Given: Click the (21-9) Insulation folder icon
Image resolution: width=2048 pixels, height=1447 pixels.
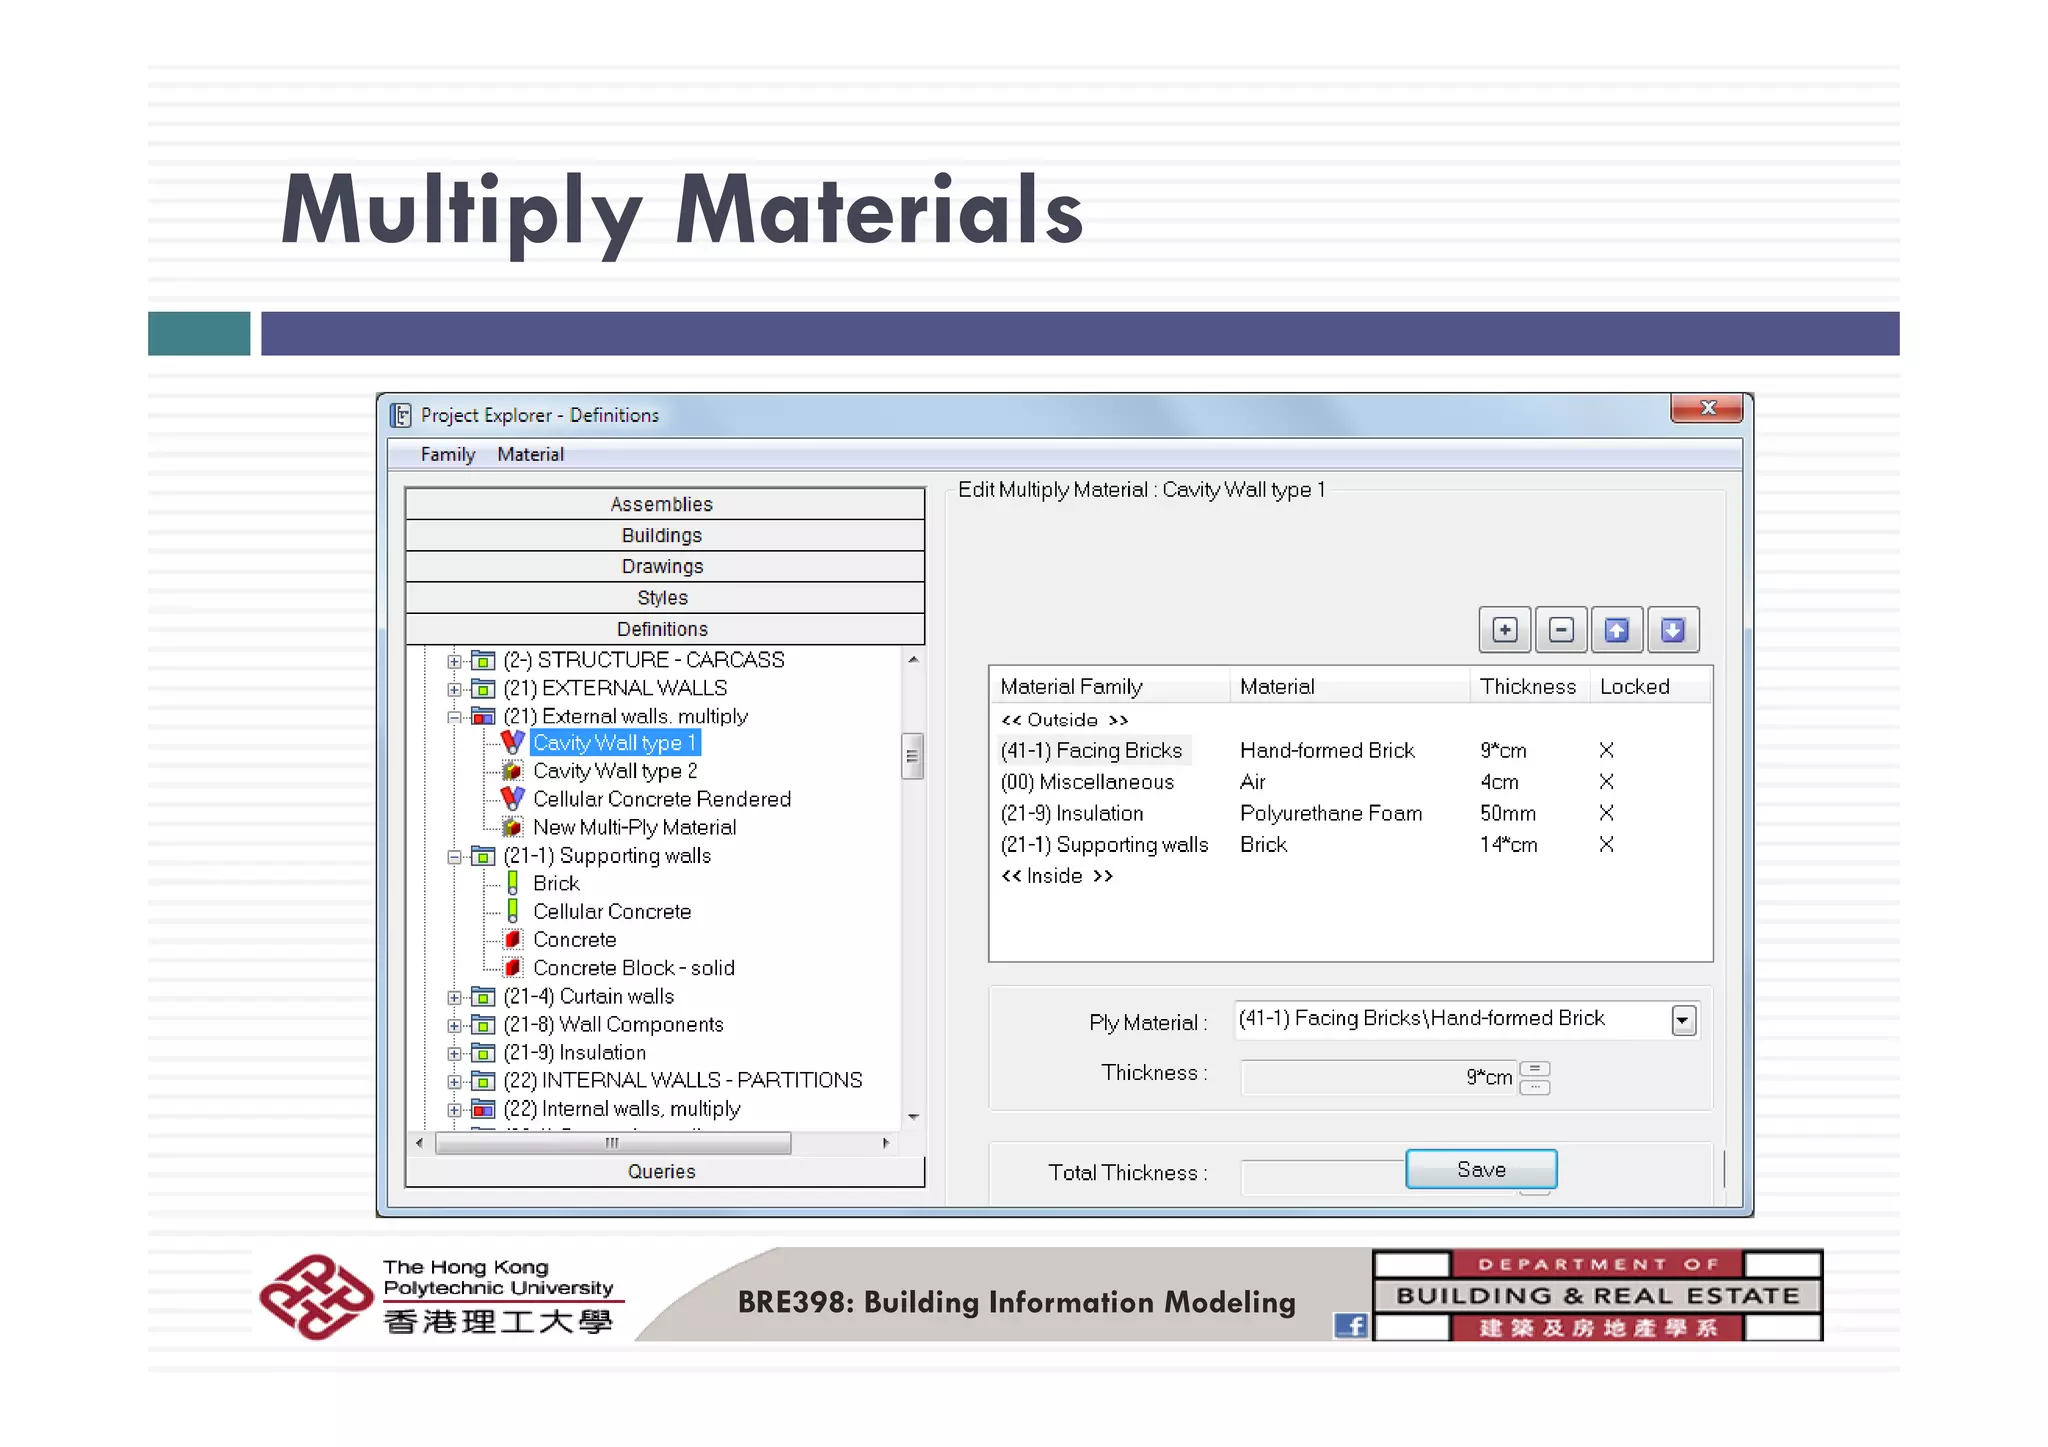Looking at the screenshot, I should pos(483,1052).
